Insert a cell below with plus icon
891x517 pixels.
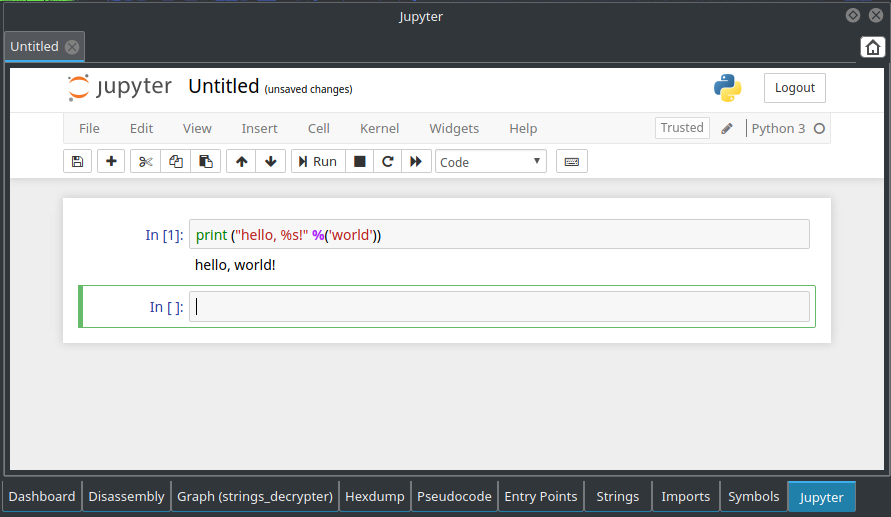pyautogui.click(x=111, y=161)
